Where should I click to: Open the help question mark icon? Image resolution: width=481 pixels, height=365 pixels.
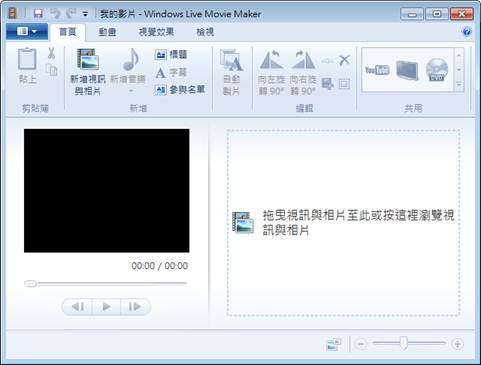(467, 32)
